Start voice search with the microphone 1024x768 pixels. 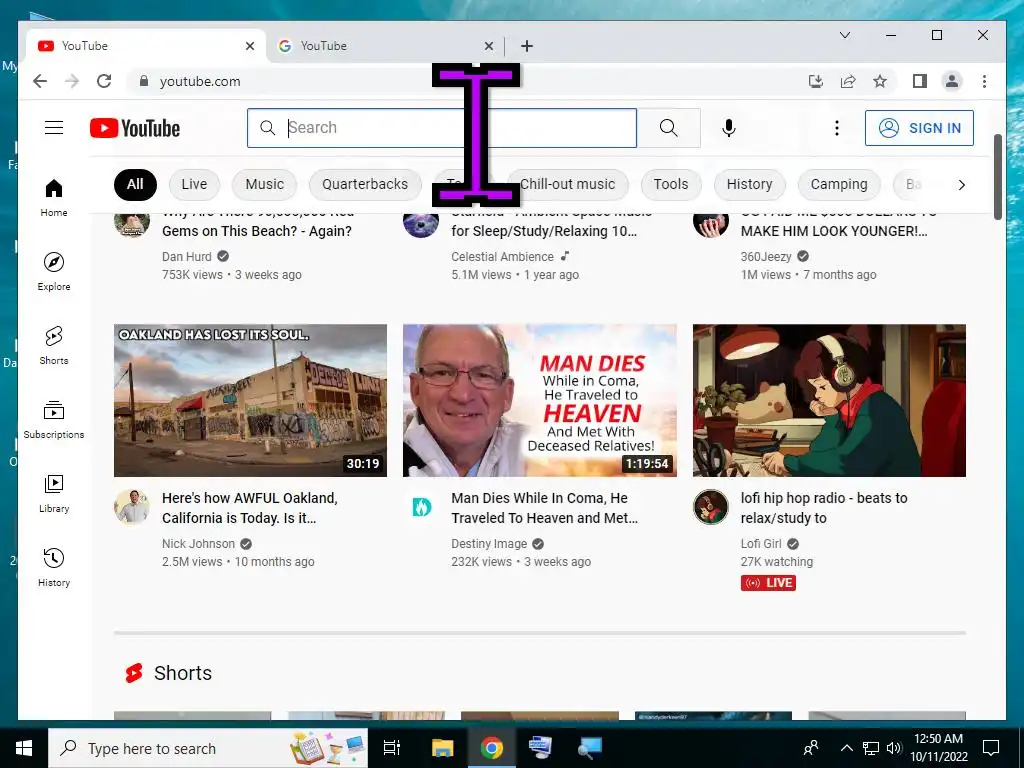point(729,127)
